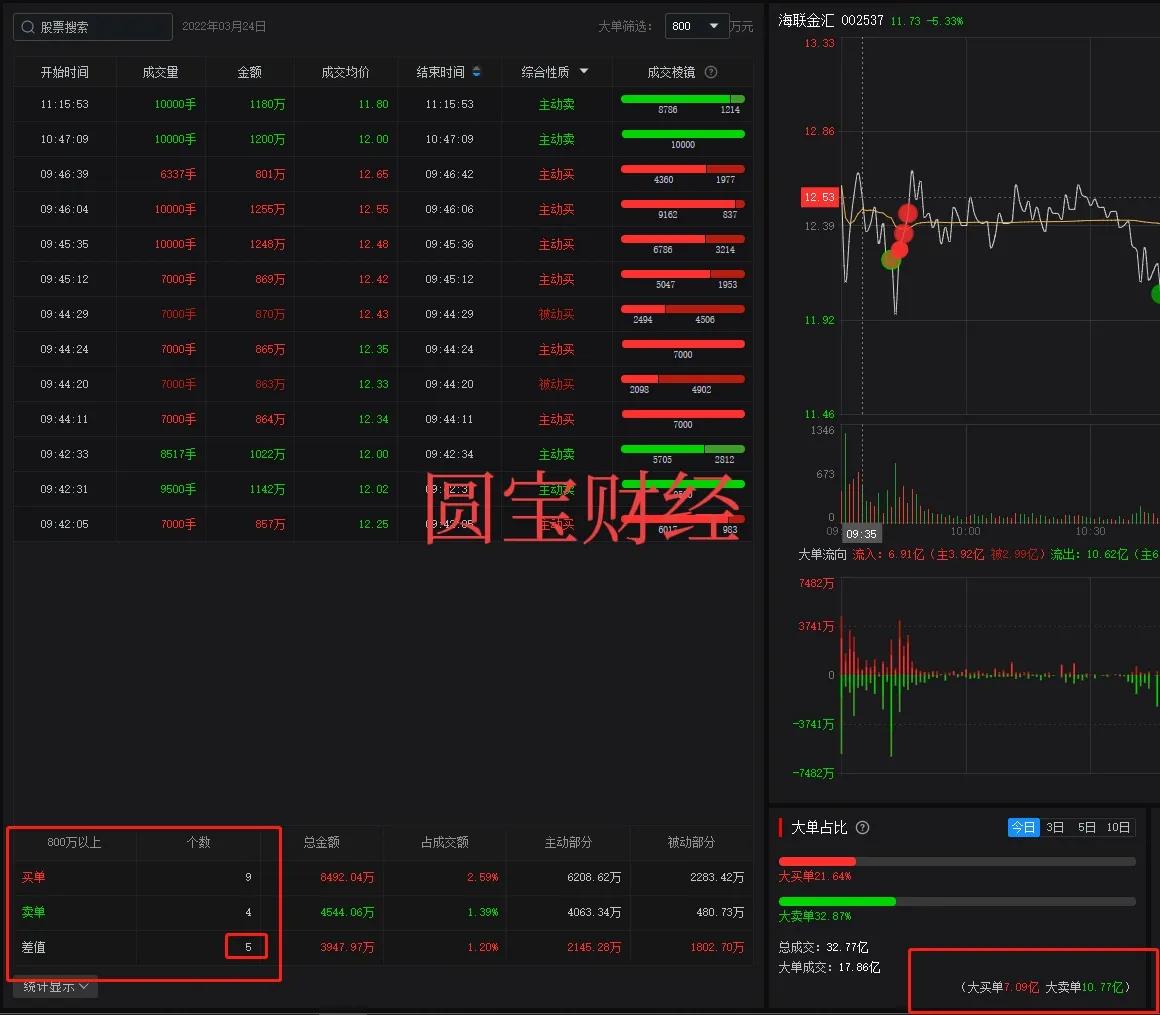Viewport: 1160px width, 1015px height.
Task: Switch to the 10日 tab
Action: (x=1117, y=827)
